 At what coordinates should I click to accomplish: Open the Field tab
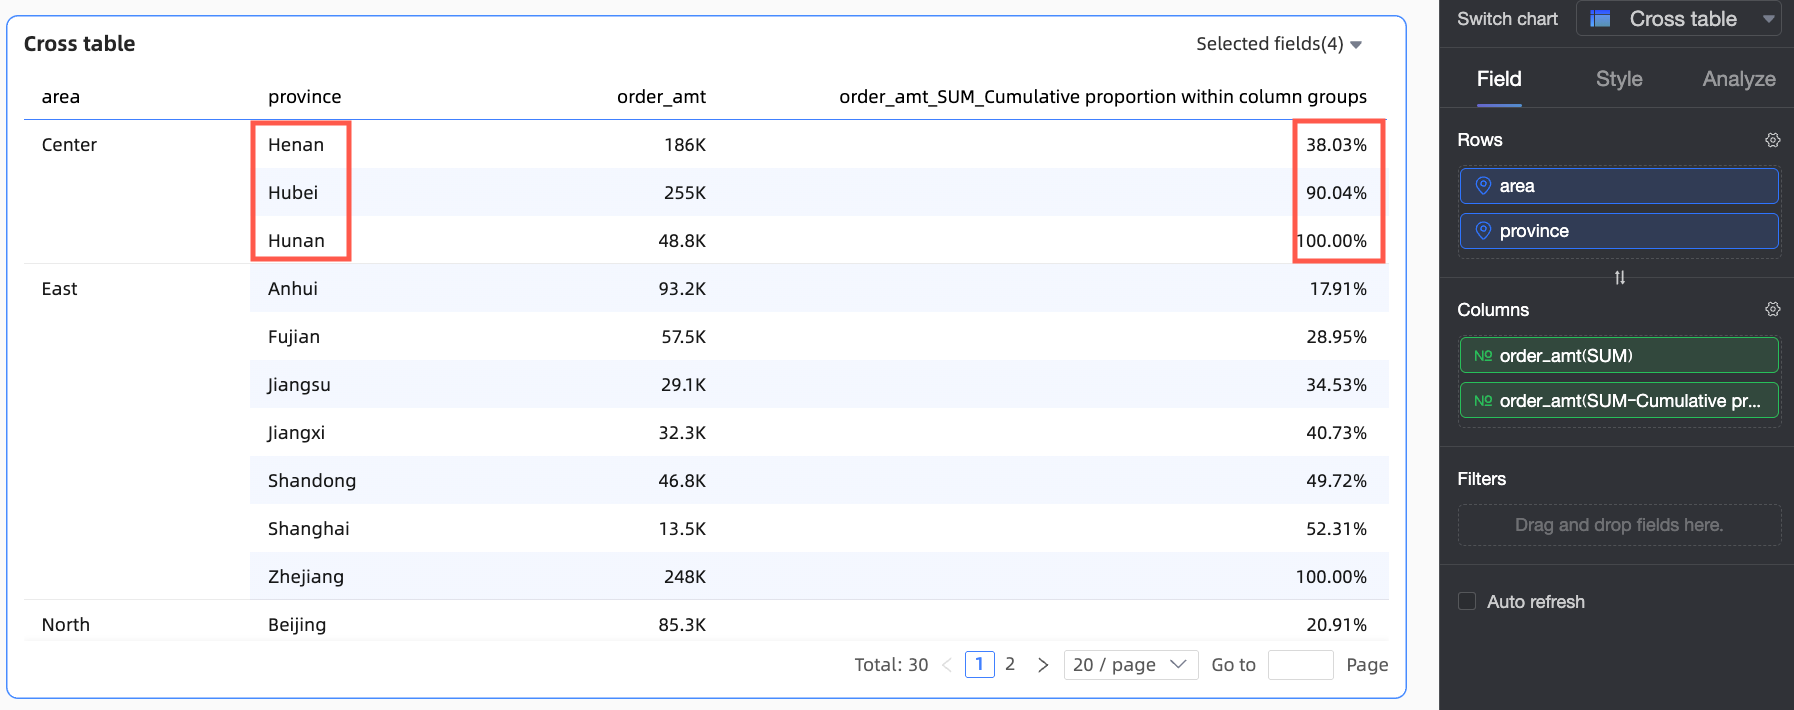click(1498, 79)
